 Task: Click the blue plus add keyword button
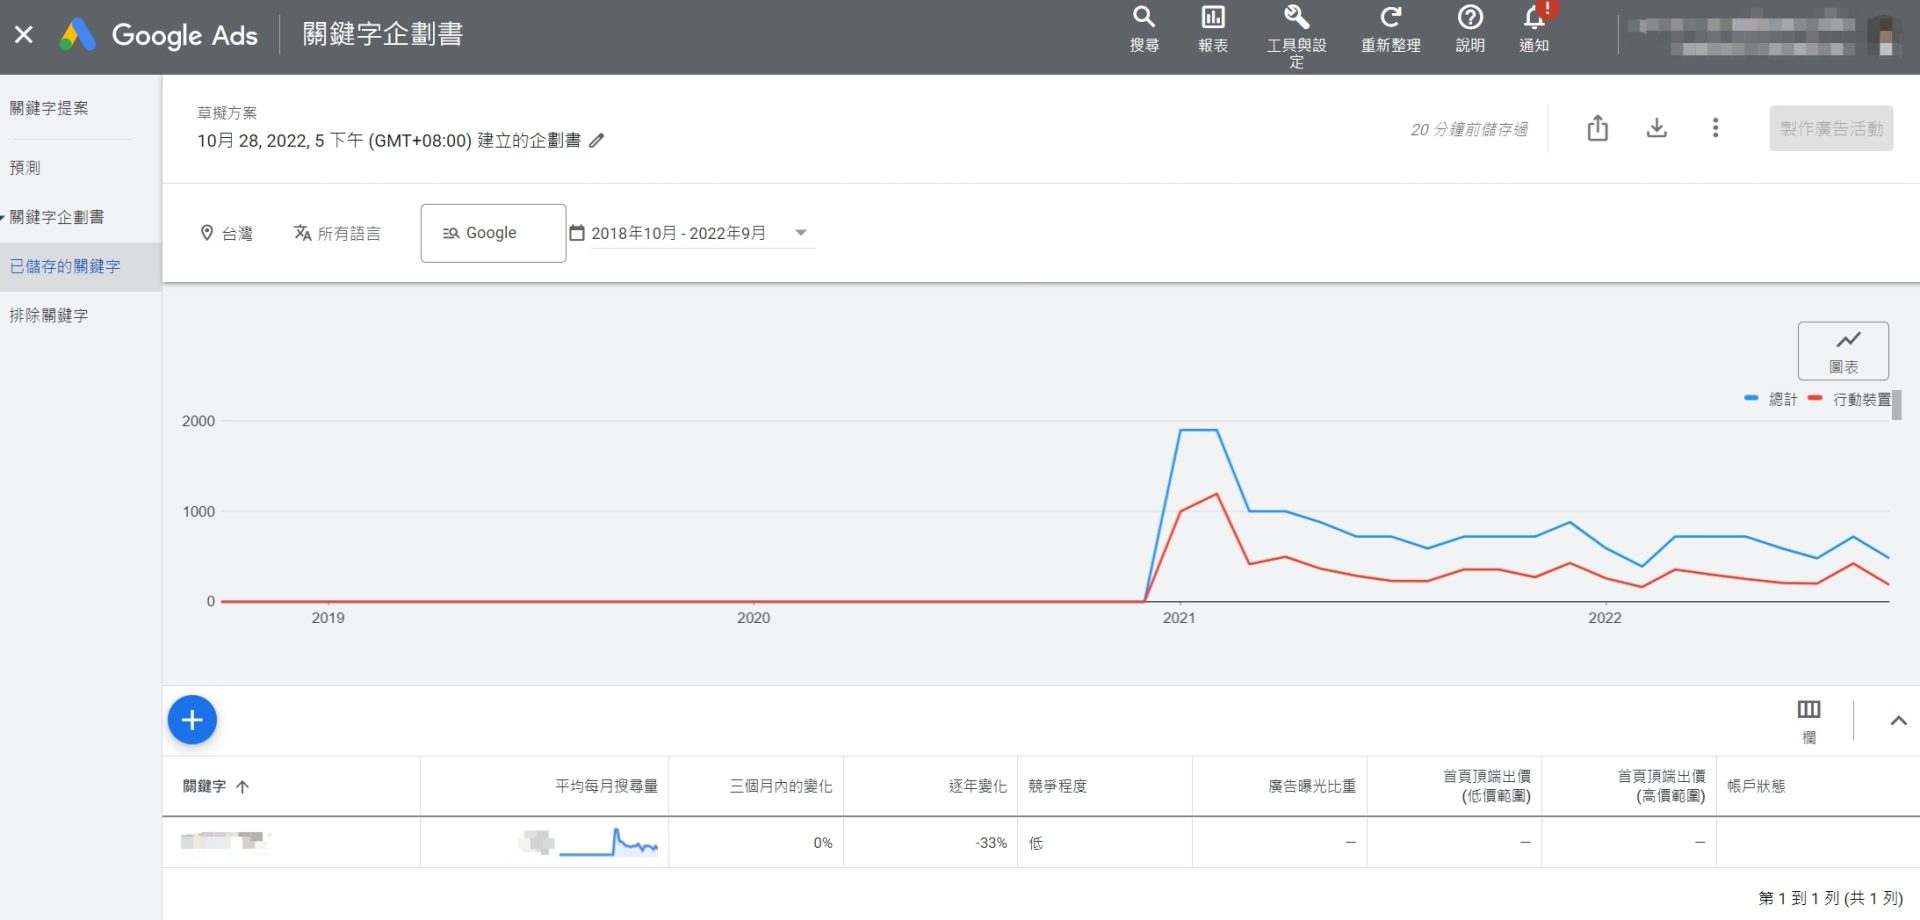click(192, 720)
